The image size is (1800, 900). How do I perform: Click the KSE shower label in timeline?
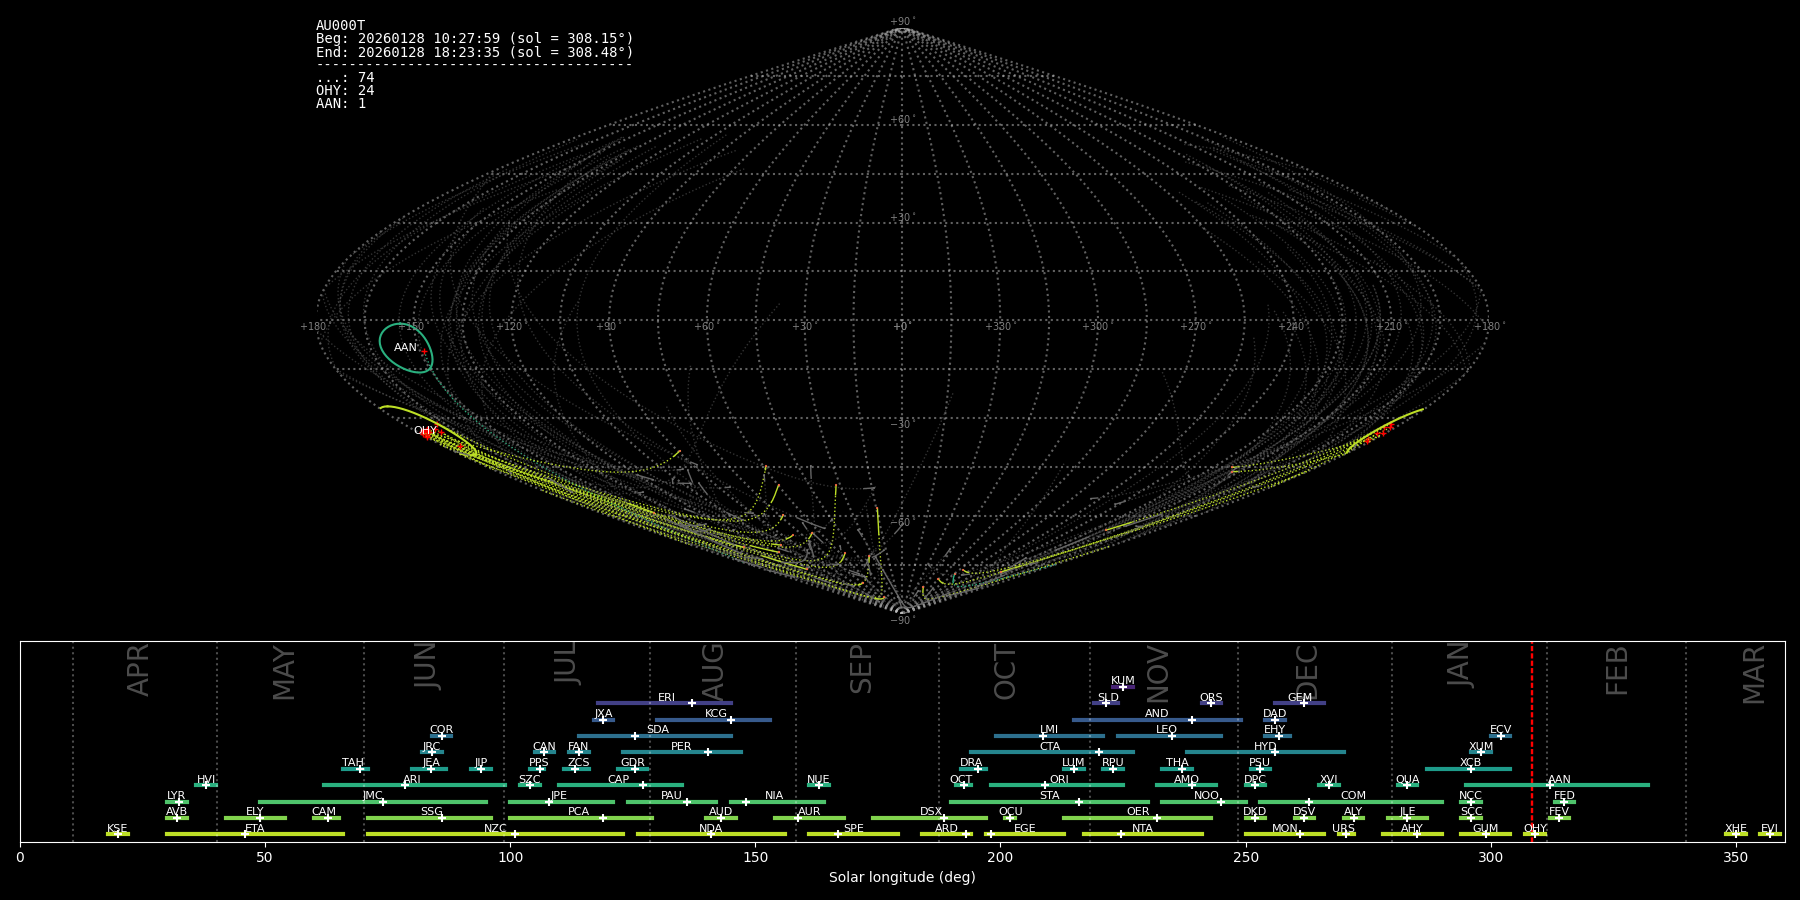pos(117,829)
